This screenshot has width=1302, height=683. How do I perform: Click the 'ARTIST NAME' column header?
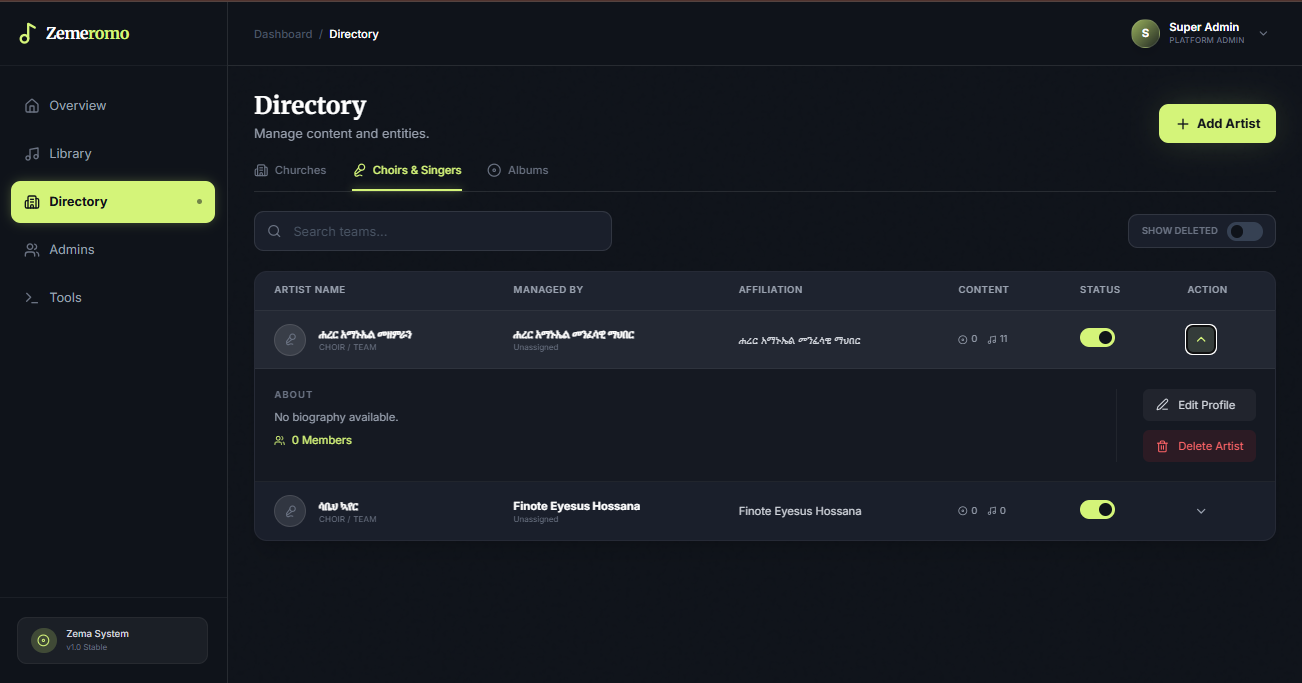pyautogui.click(x=310, y=290)
